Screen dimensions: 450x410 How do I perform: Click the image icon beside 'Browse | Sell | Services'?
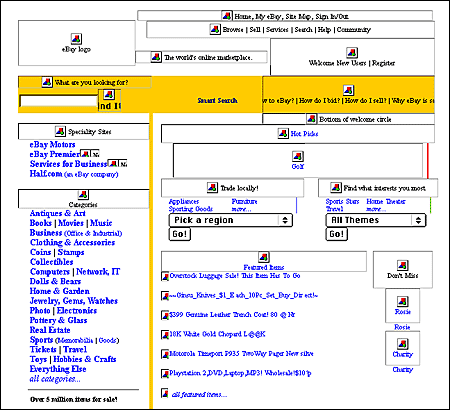pyautogui.click(x=215, y=29)
